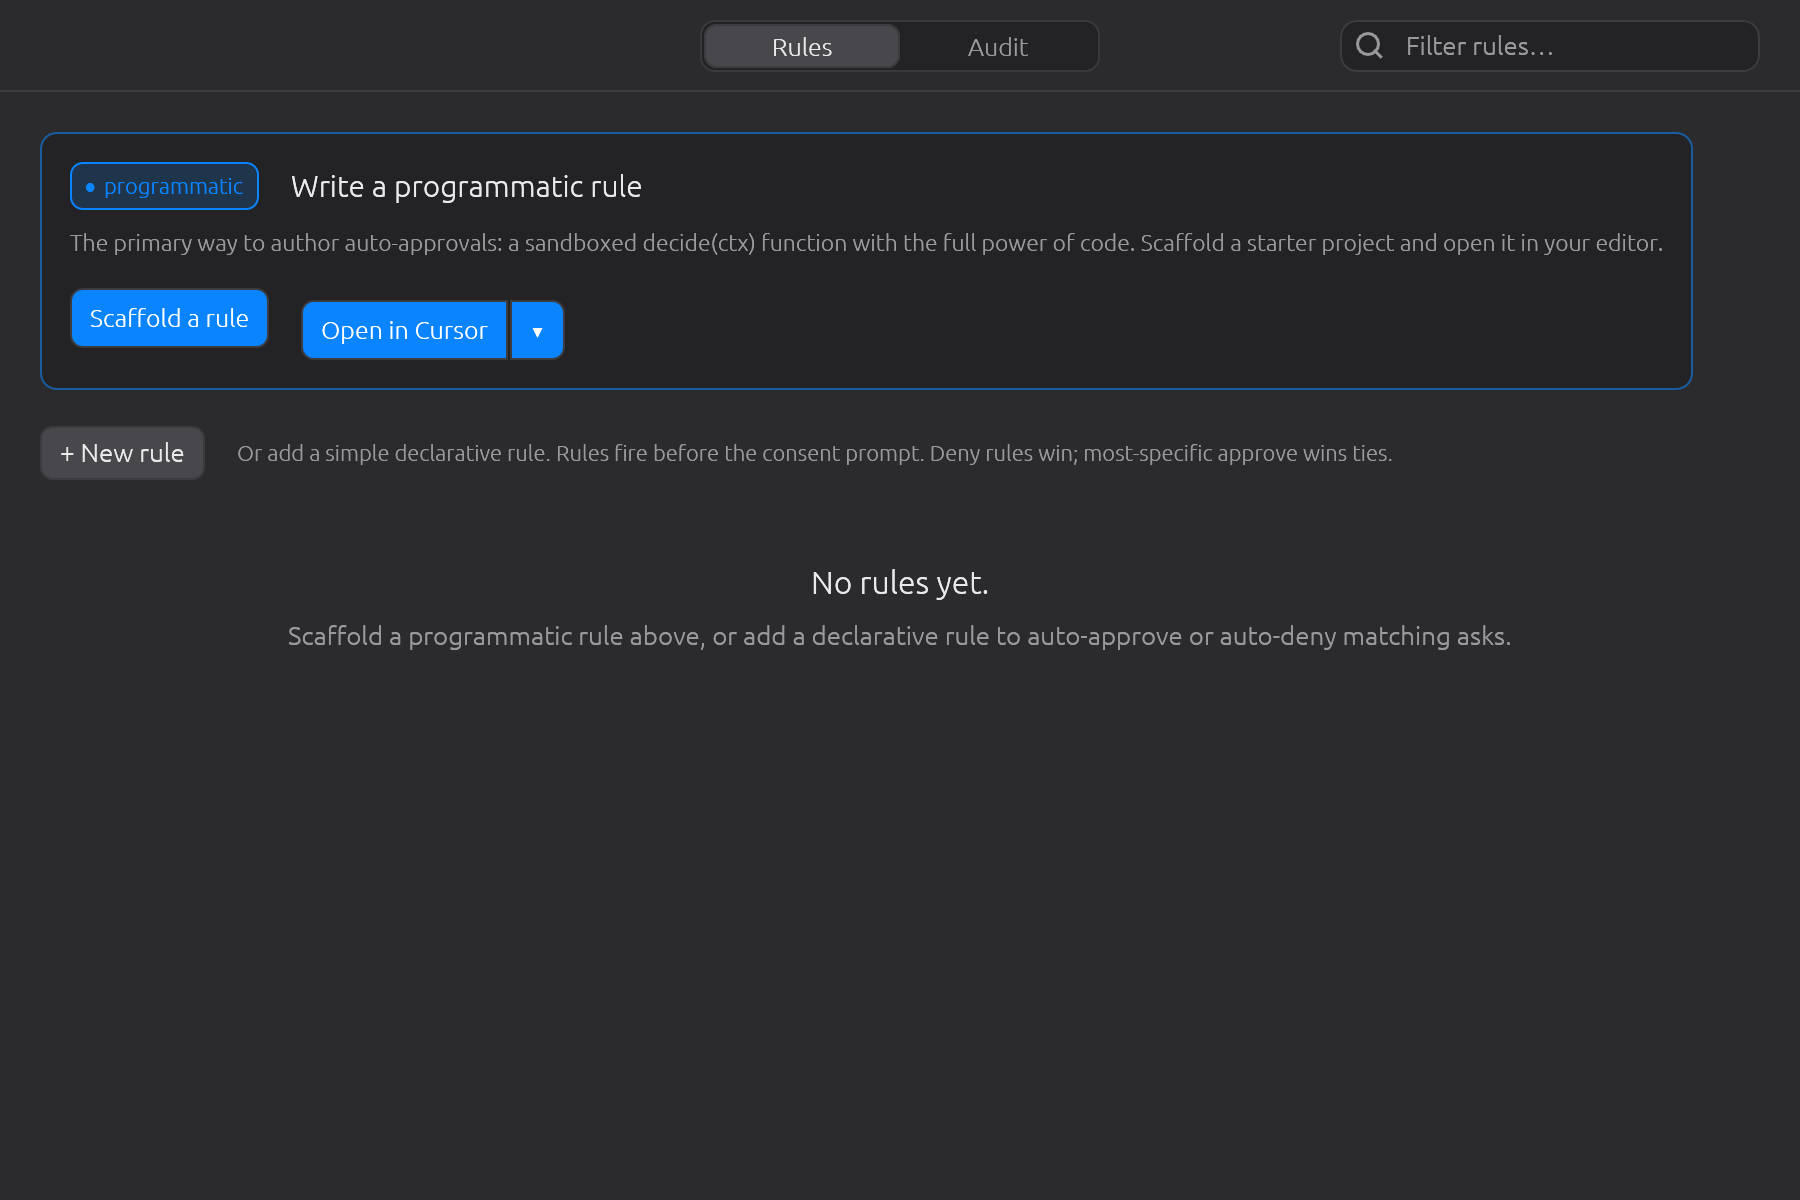Click the 'Deny rules win' description text
The image size is (1800, 1200).
(814, 453)
